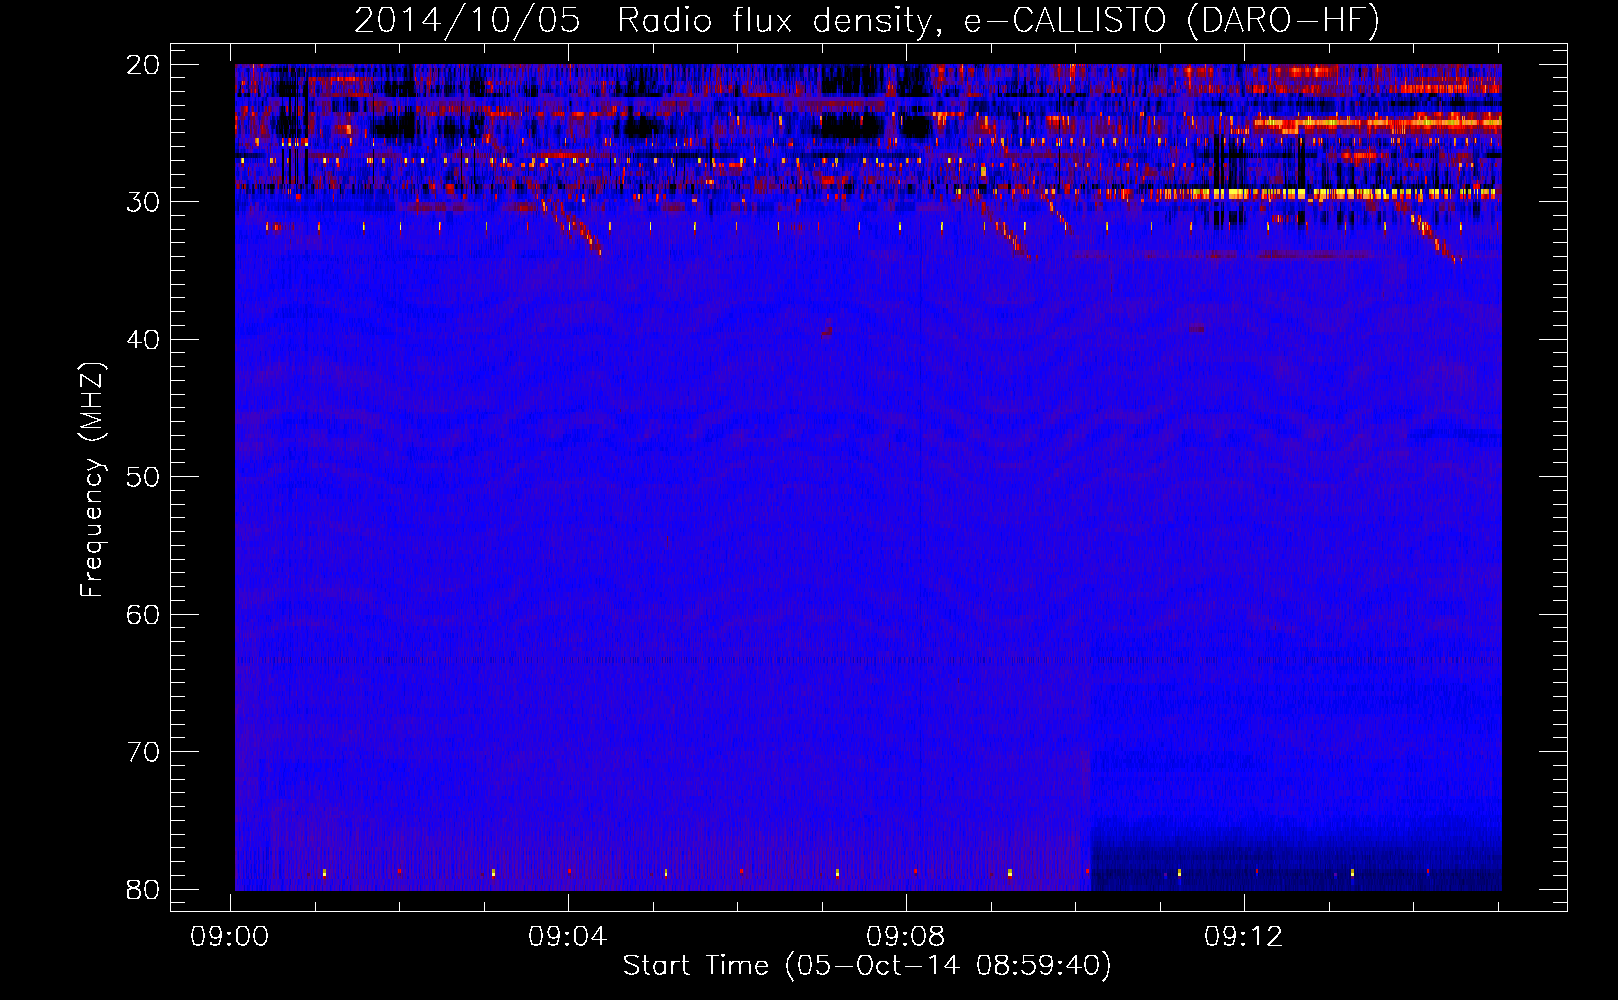Click the 'Start Time (05-Oct-14 08:59:40)' label
1618x1000 pixels.
[x=867, y=966]
